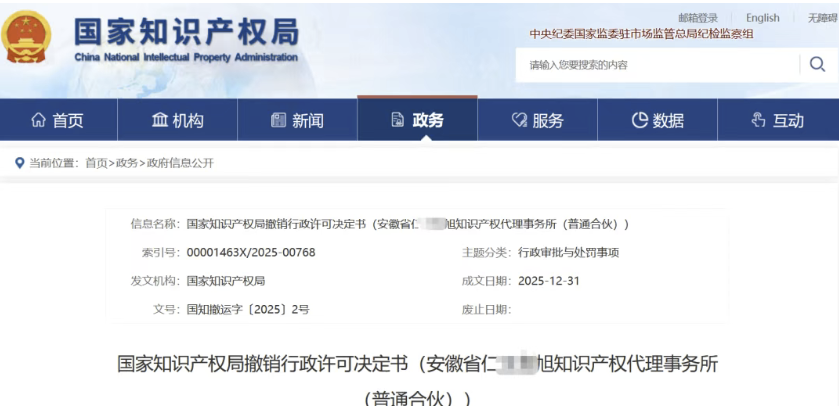The width and height of the screenshot is (839, 406).
Task: Click the location pin icon before 当前位置
Action: coord(19,163)
